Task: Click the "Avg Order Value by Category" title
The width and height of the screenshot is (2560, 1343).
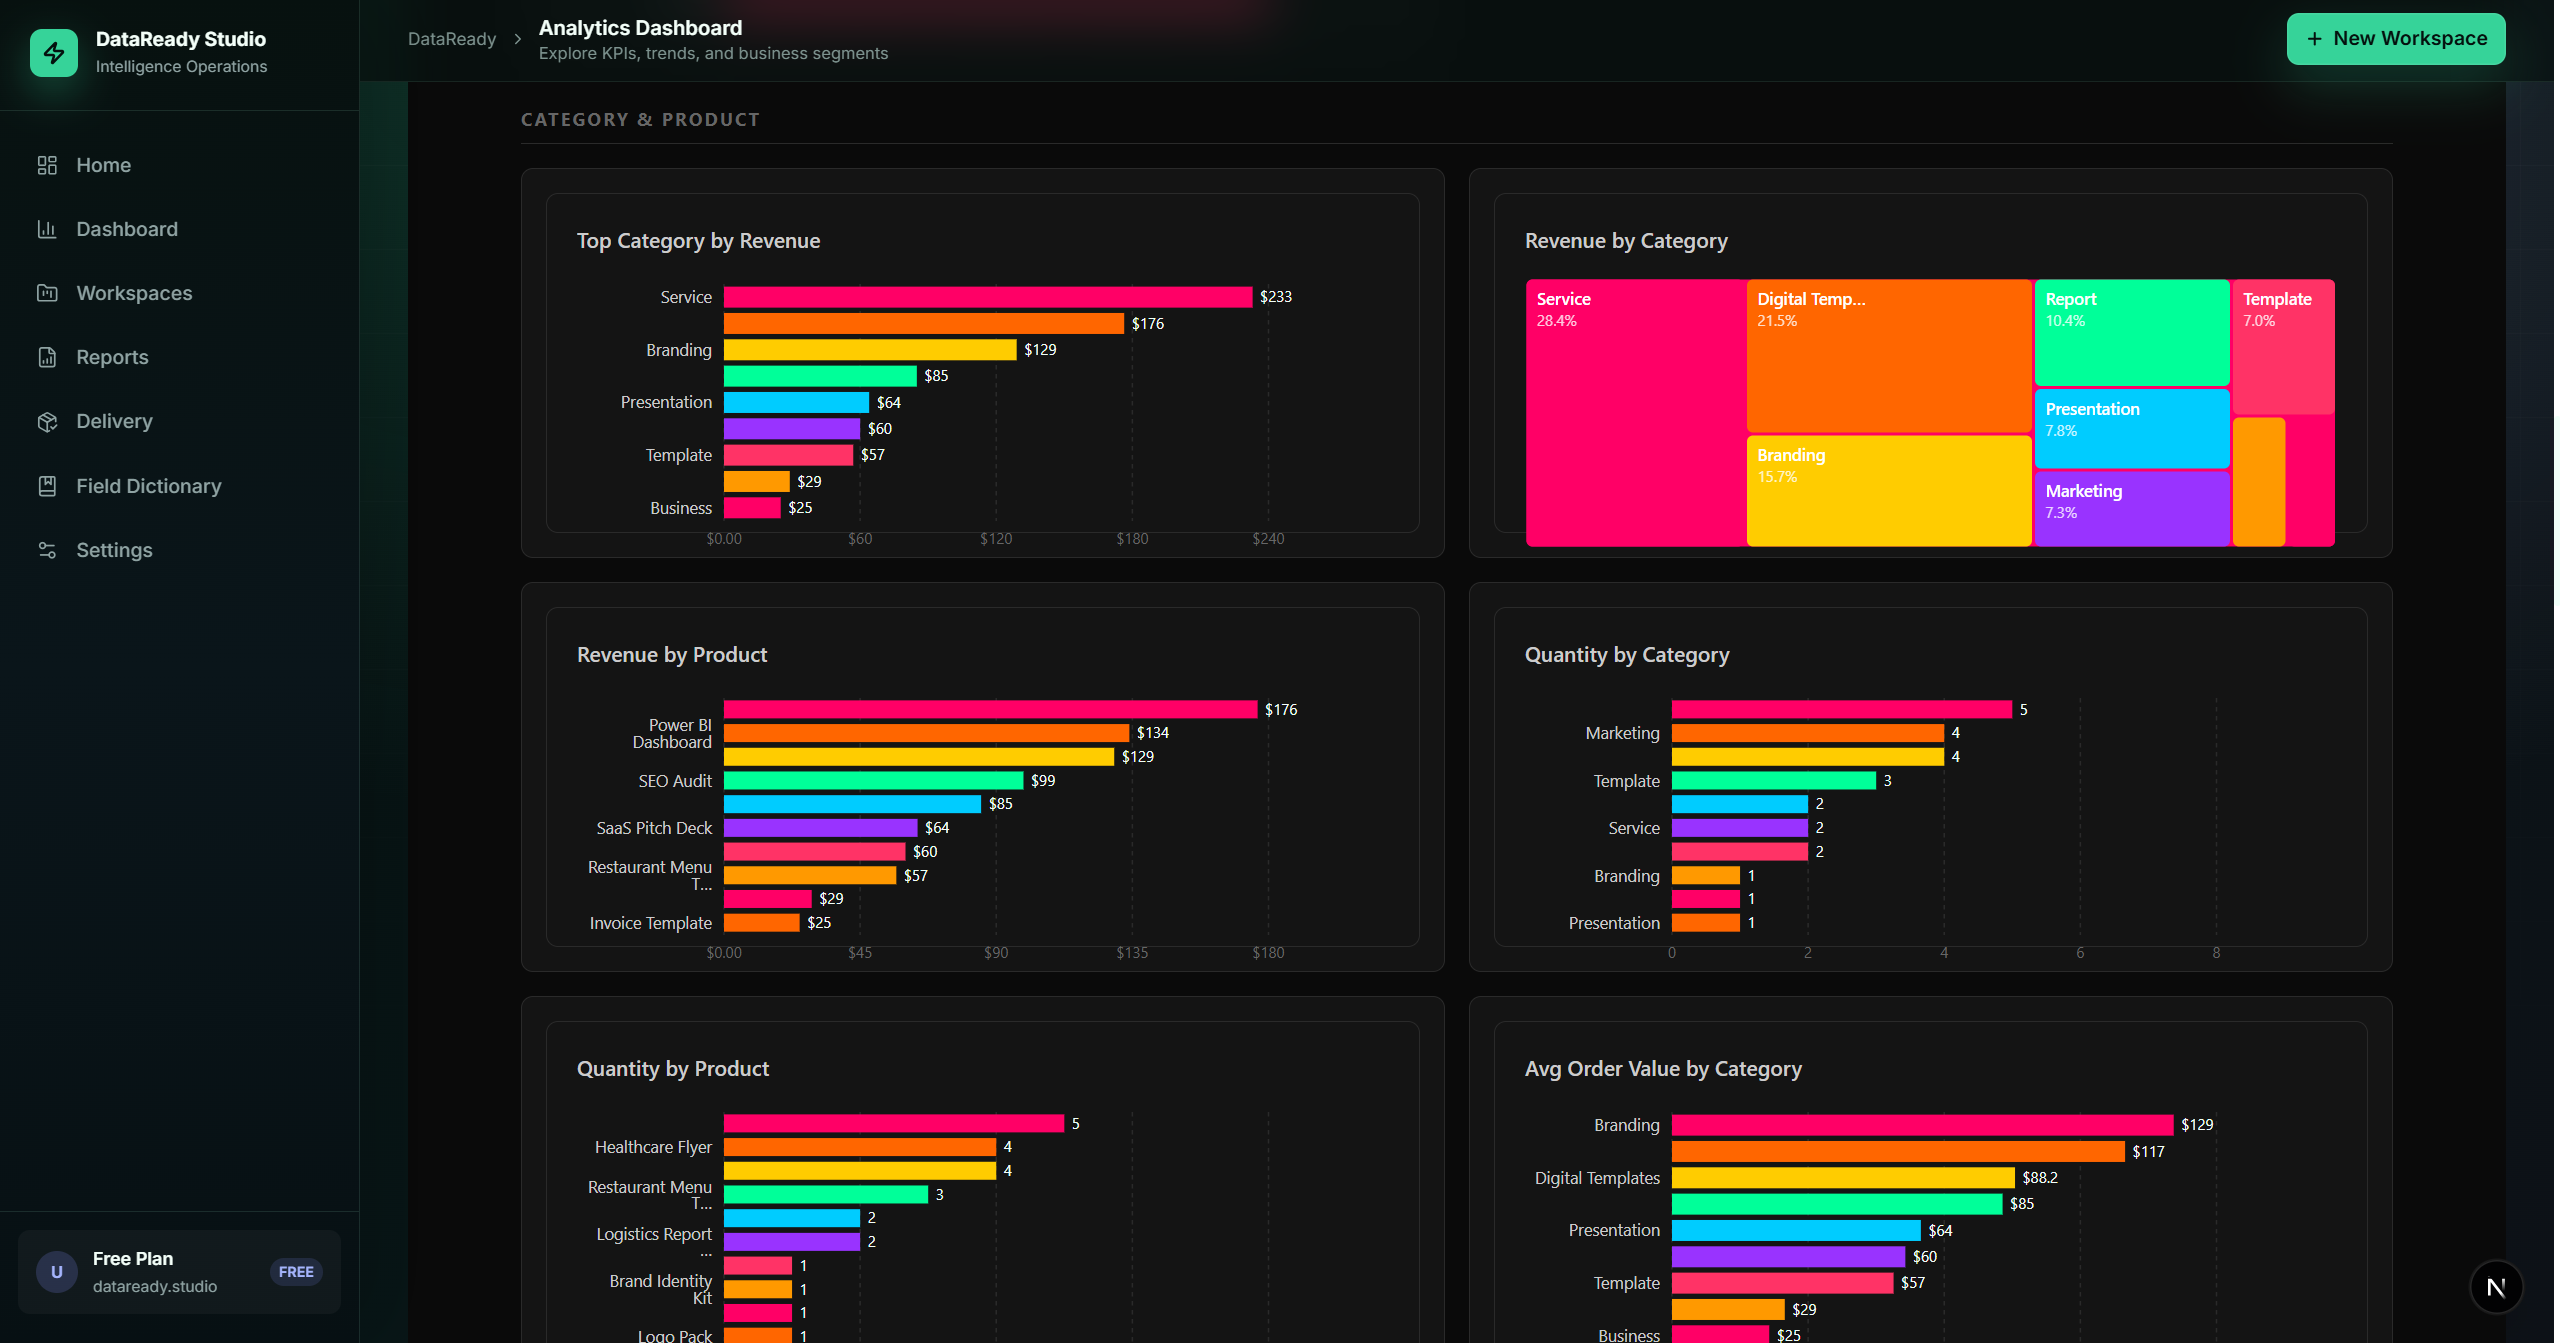Action: pos(1663,1069)
